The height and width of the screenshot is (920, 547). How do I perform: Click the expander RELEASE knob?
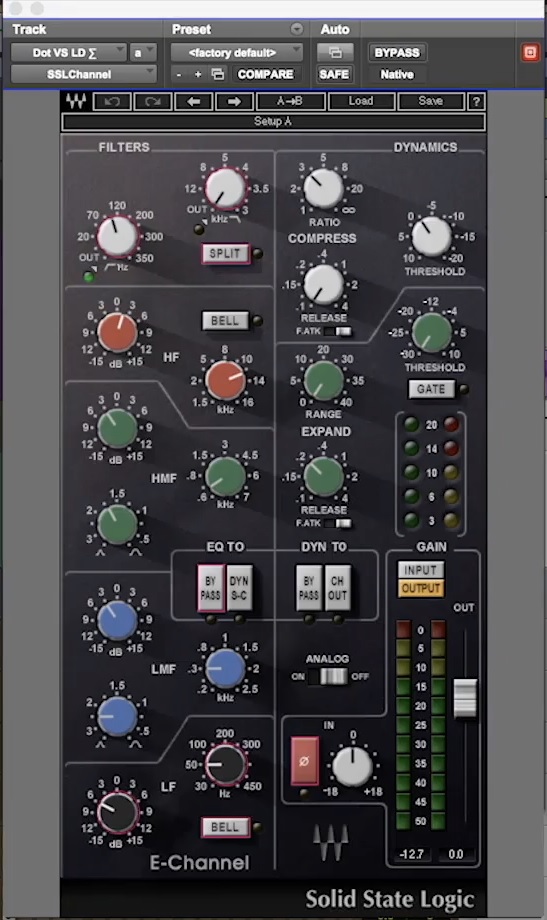323,476
